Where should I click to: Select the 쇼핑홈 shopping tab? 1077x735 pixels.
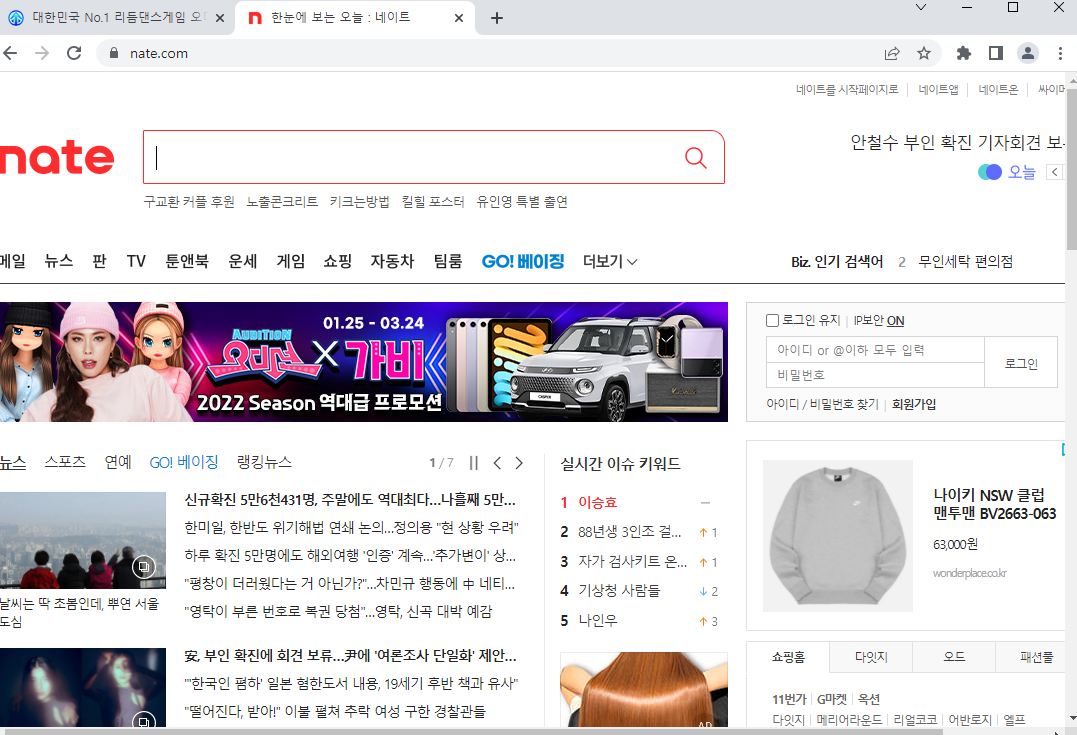point(788,657)
